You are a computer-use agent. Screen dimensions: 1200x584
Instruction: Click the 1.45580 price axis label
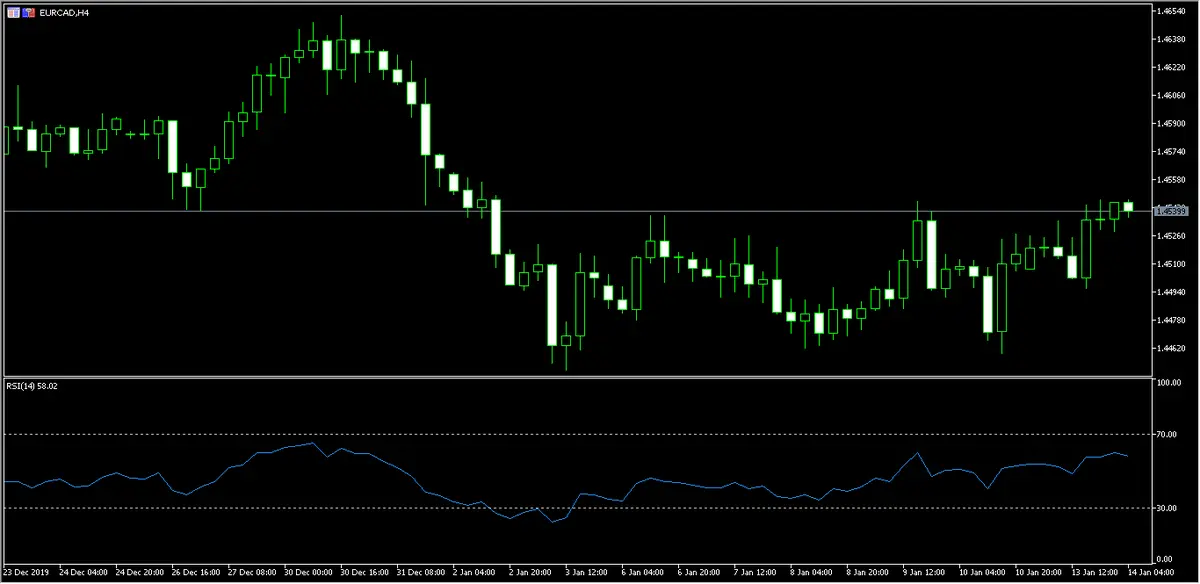(x=1171, y=180)
